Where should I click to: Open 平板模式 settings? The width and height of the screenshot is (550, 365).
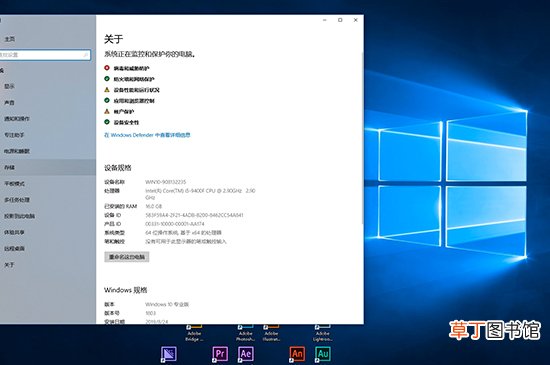[x=14, y=183]
